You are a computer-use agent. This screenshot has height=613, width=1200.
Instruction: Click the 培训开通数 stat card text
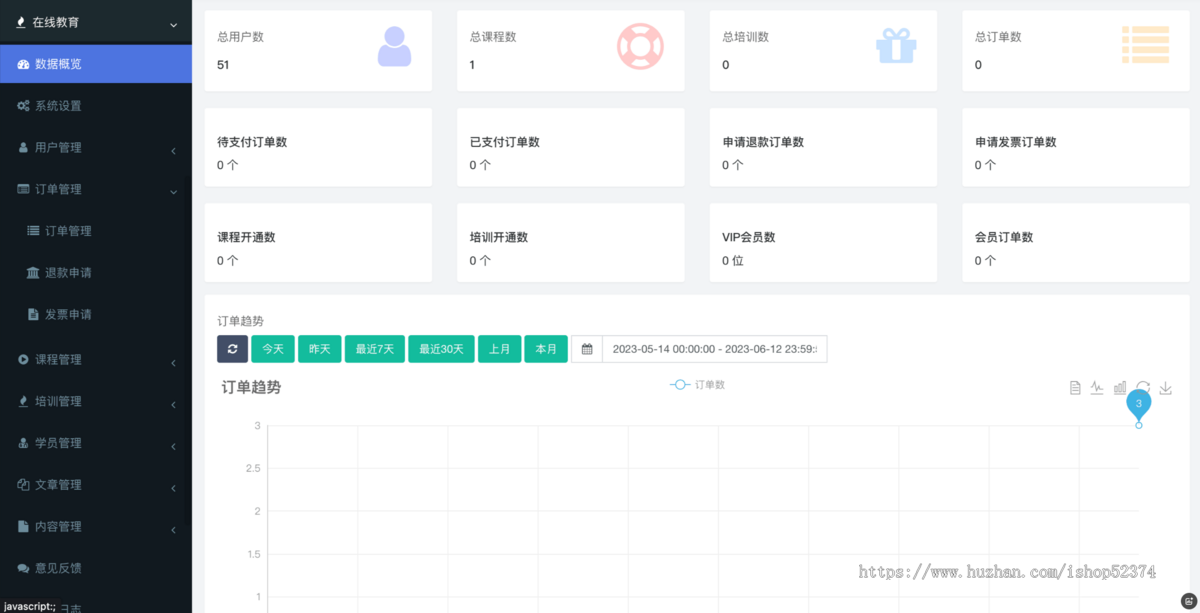(x=499, y=237)
